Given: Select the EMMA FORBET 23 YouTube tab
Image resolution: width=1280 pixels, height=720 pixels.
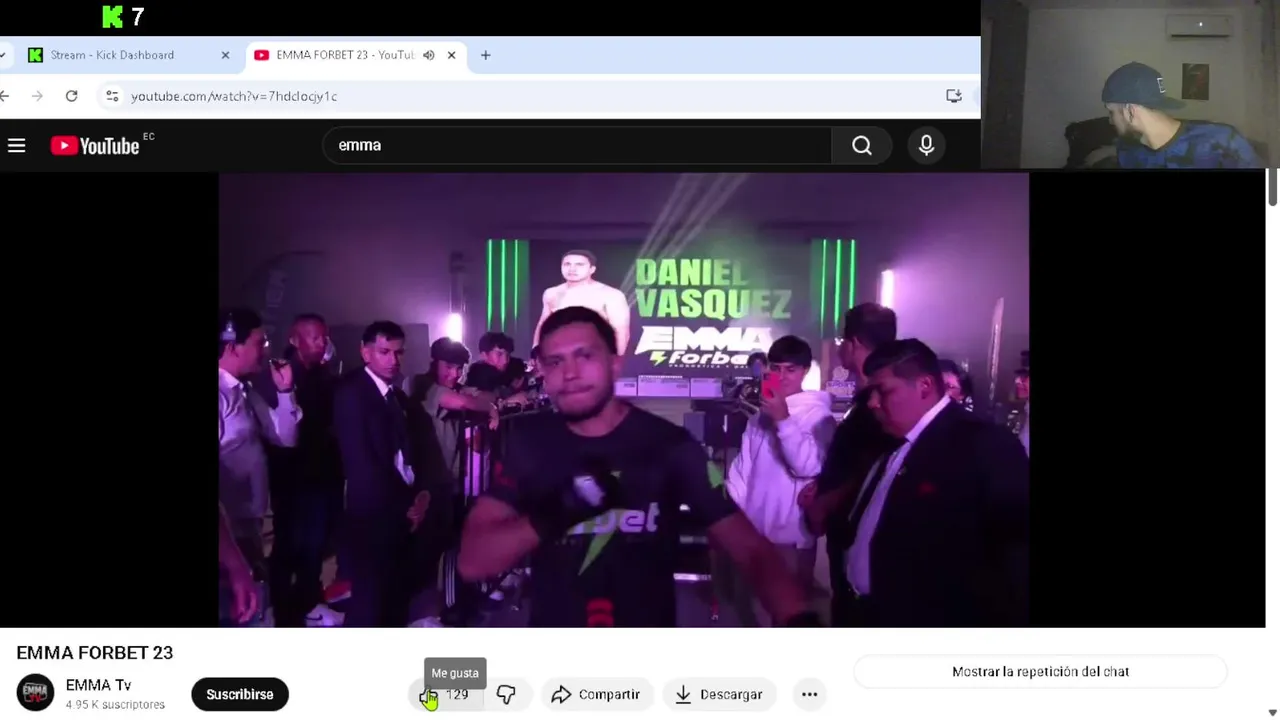Looking at the screenshot, I should 355,55.
